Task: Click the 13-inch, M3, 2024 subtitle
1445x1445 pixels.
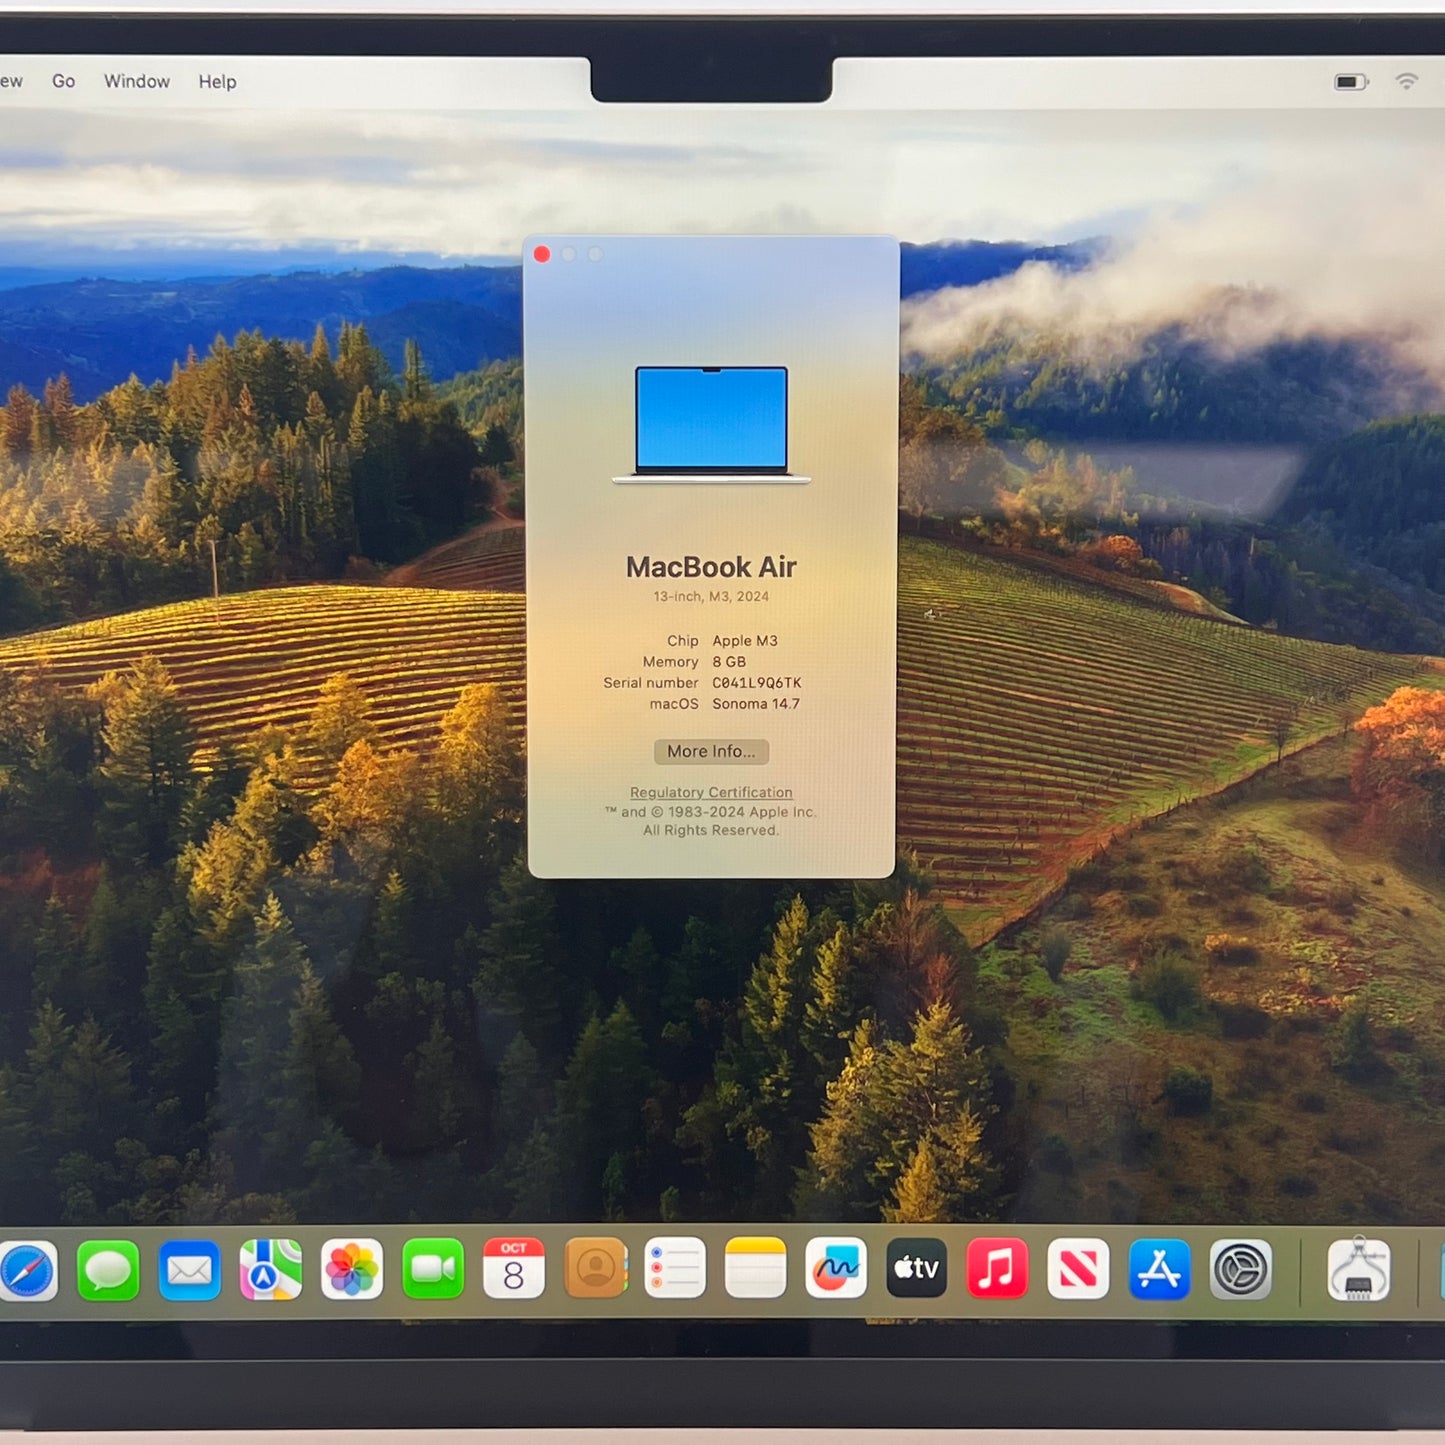Action: (x=711, y=596)
